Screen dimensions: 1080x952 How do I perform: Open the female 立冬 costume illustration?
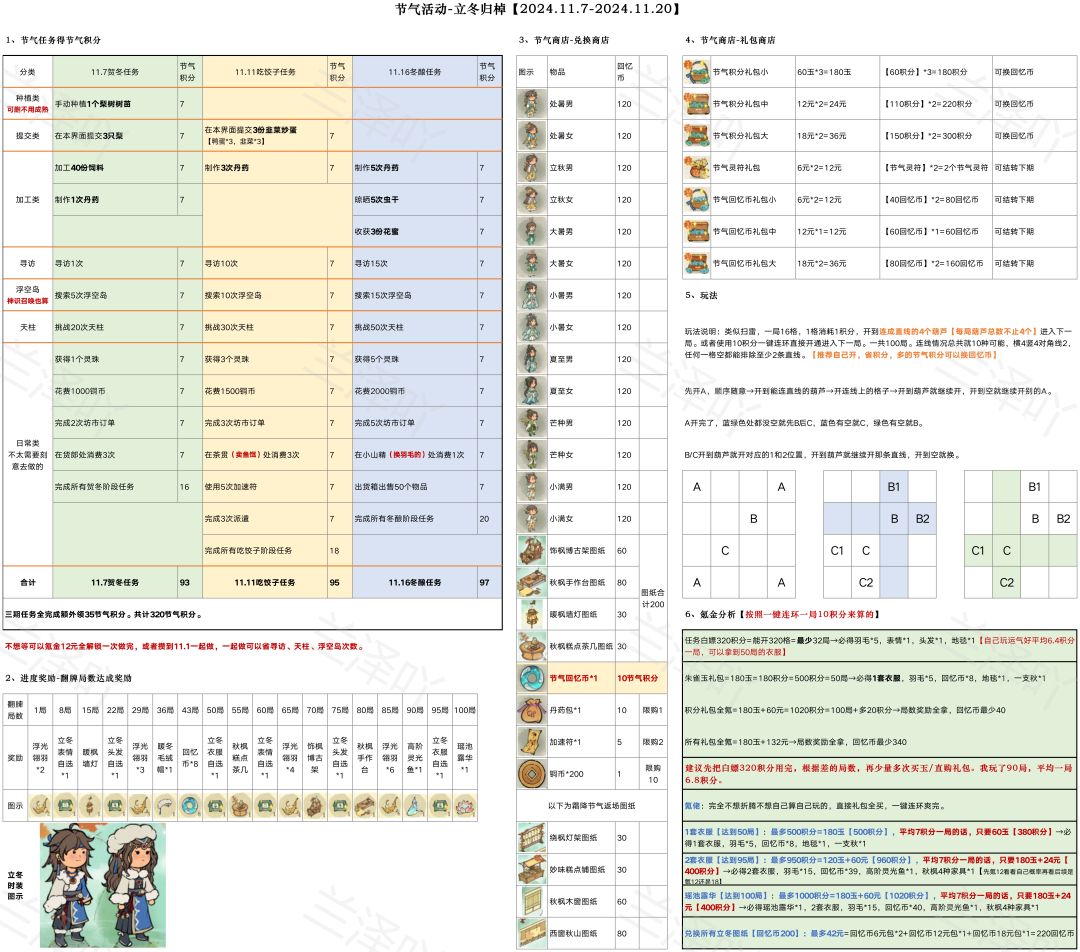[132, 884]
